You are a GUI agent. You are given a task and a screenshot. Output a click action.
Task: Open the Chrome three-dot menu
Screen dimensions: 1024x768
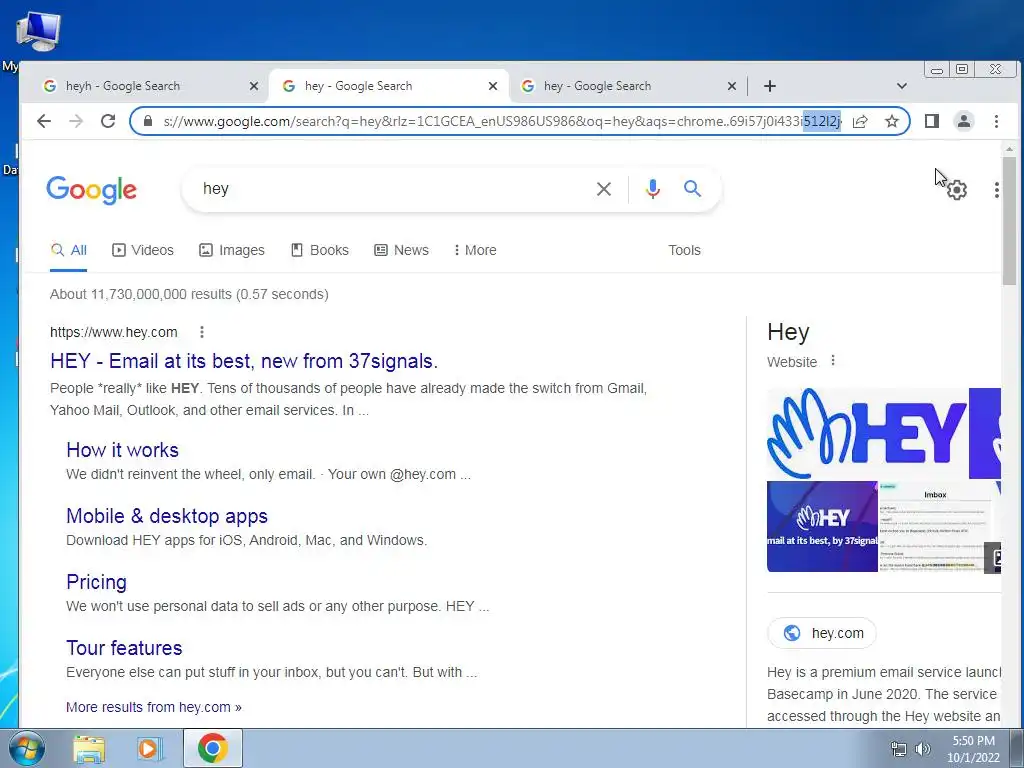(x=997, y=121)
